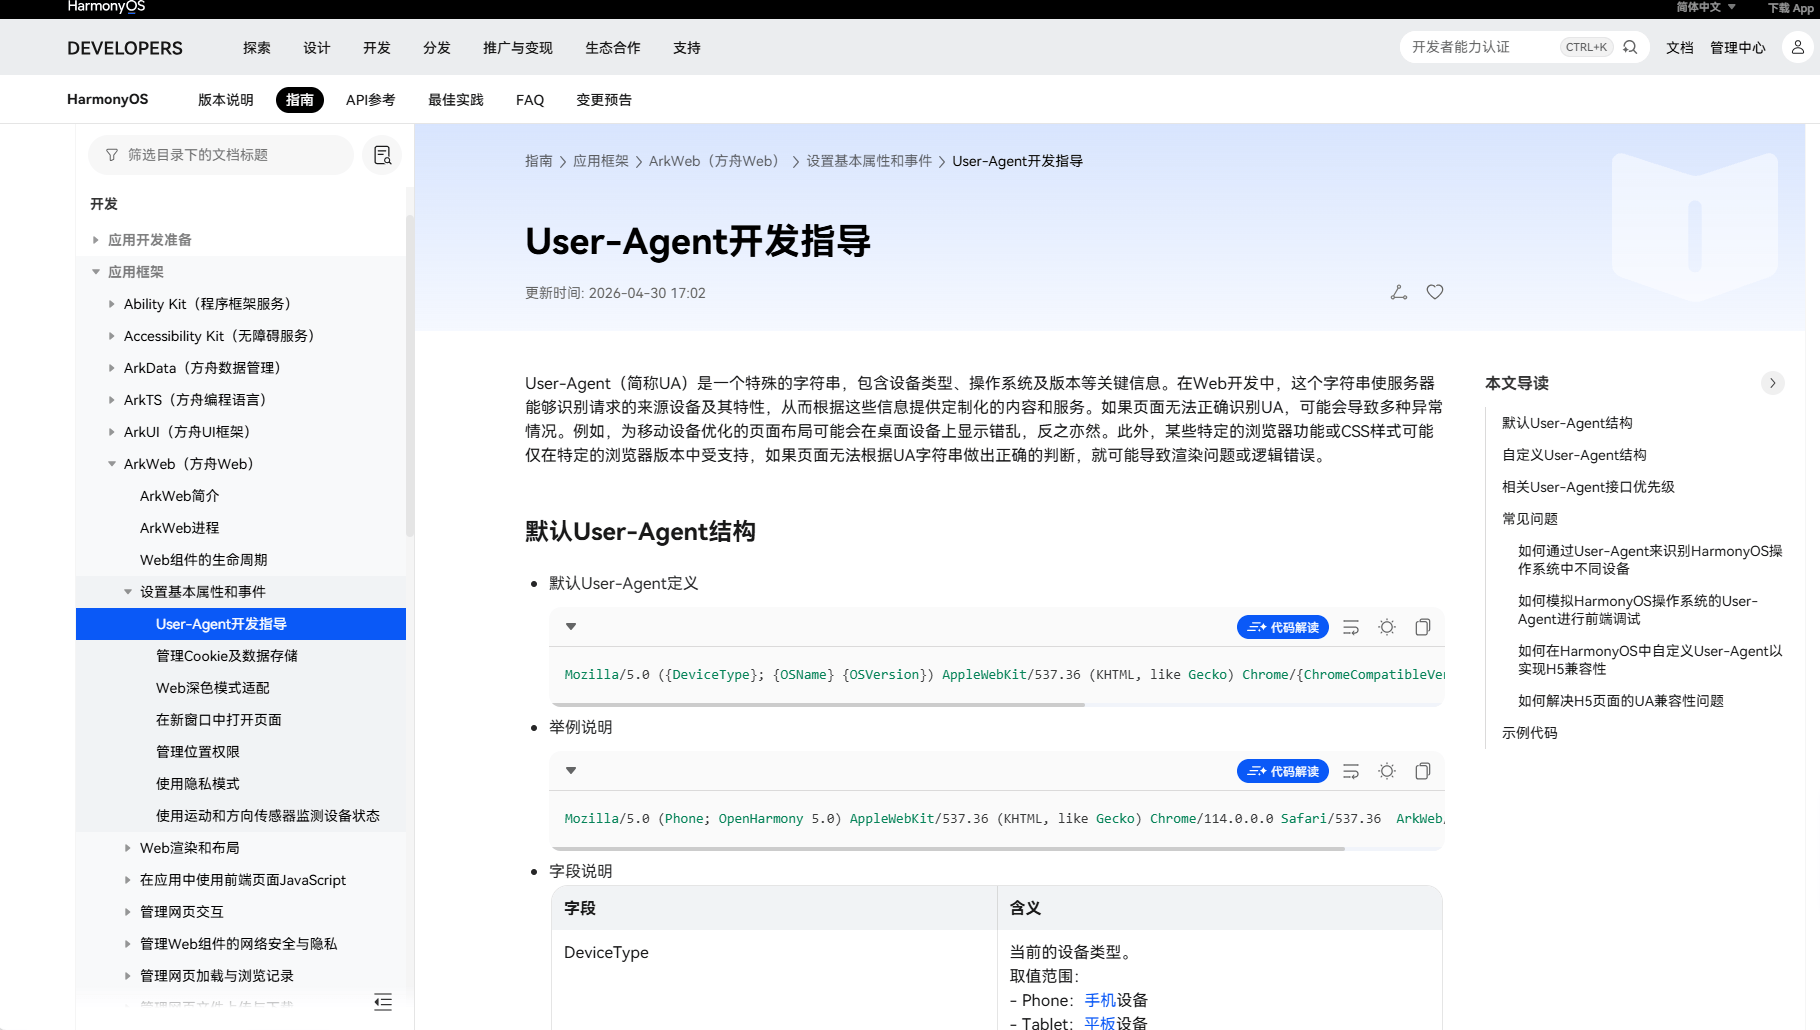Image resolution: width=1820 pixels, height=1030 pixels.
Task: Open 简体中文 language dropdown
Action: pos(1705,7)
